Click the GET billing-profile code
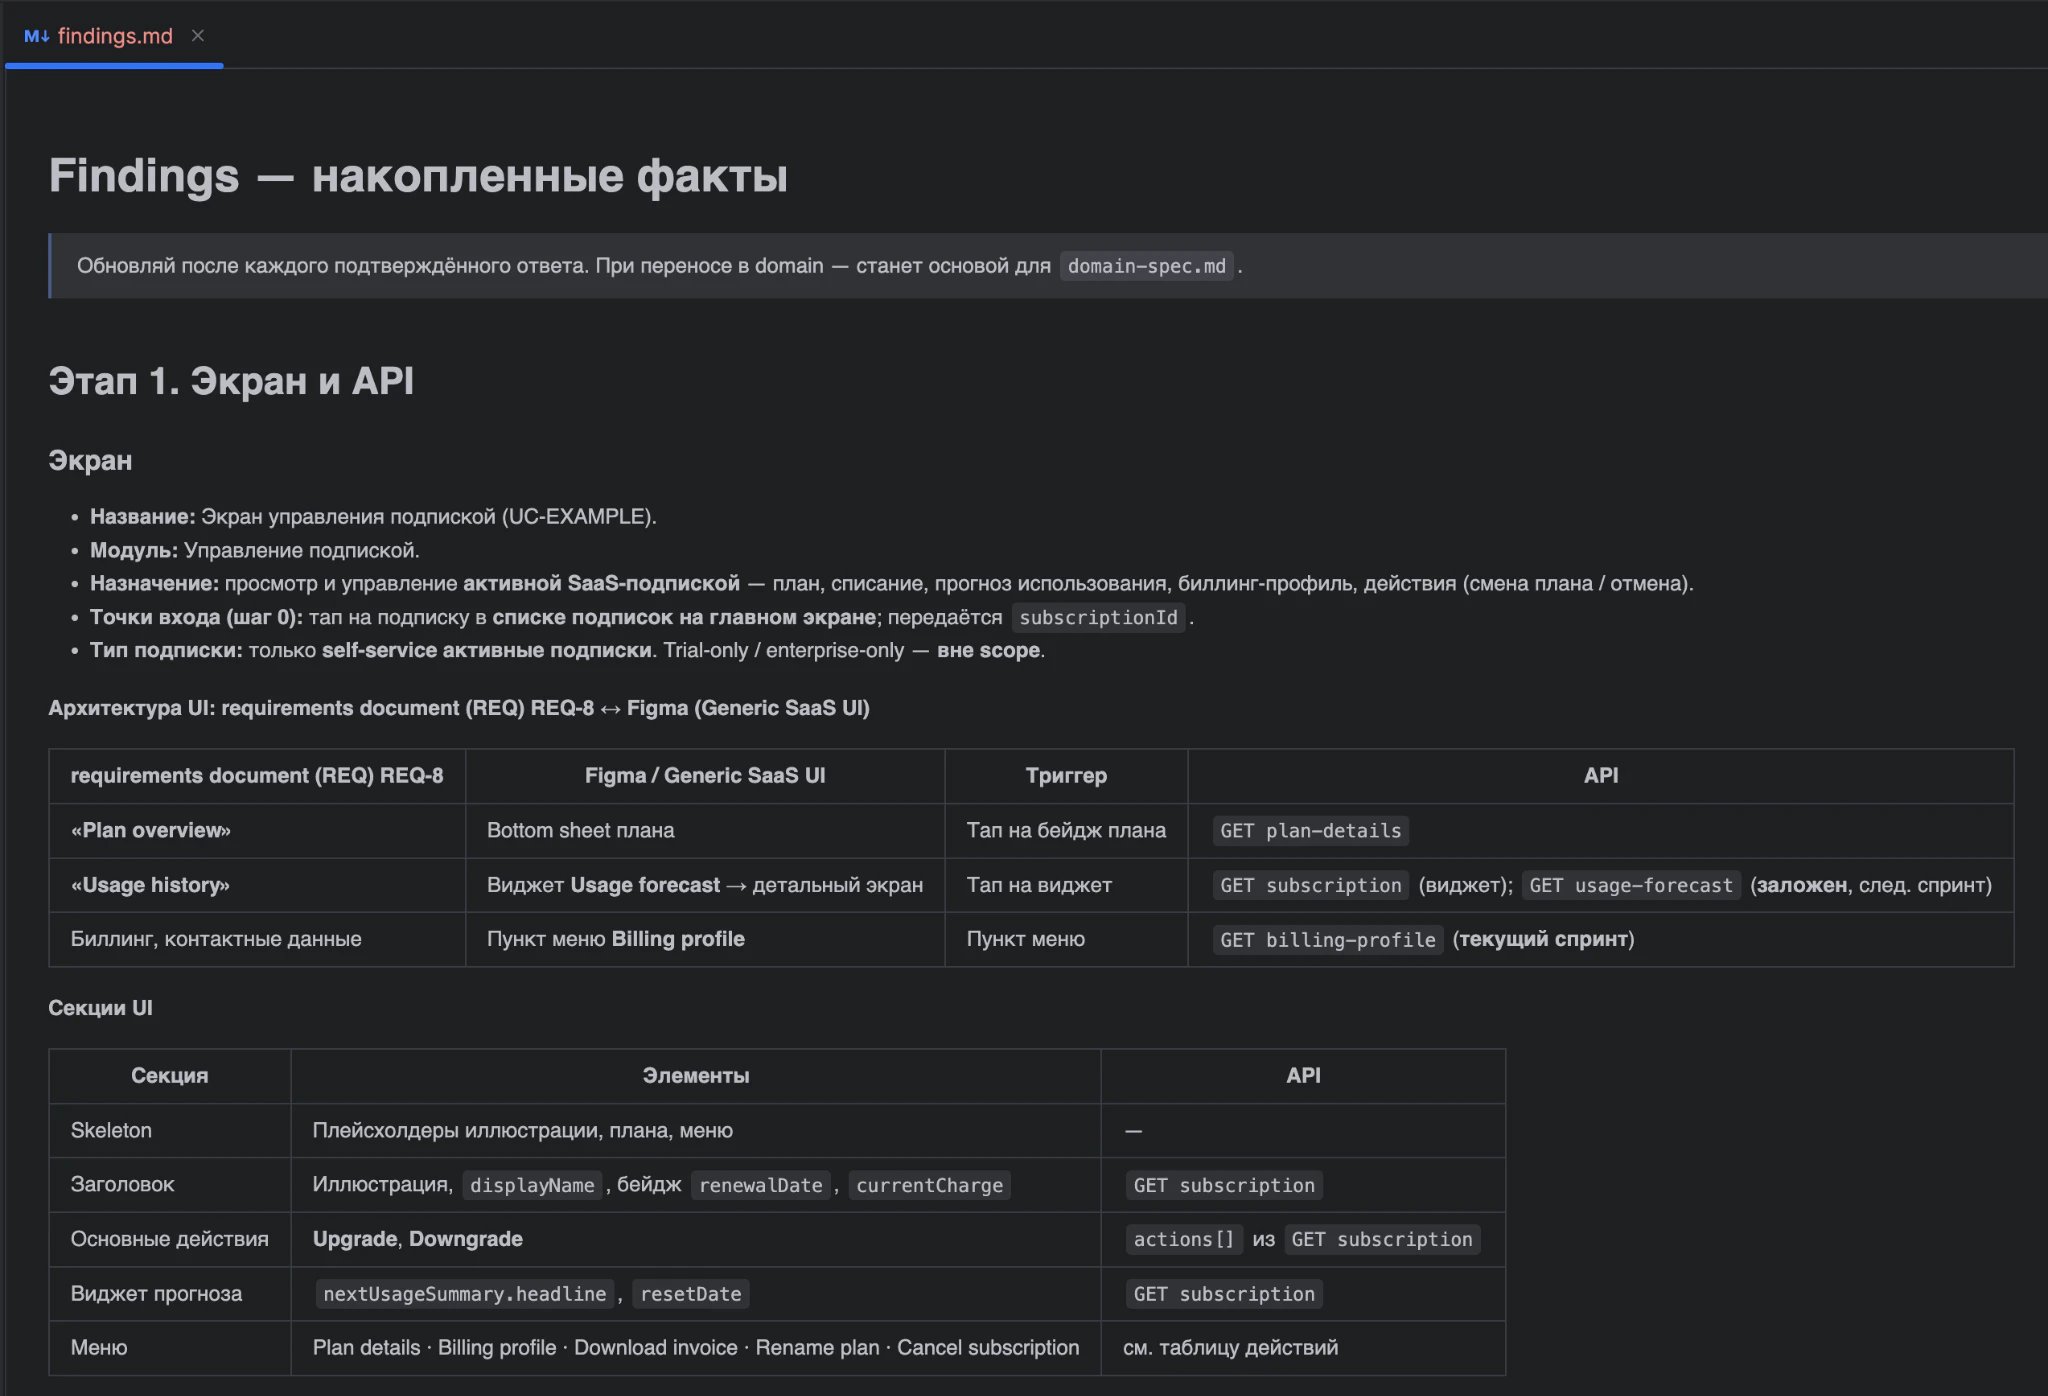 click(x=1327, y=940)
